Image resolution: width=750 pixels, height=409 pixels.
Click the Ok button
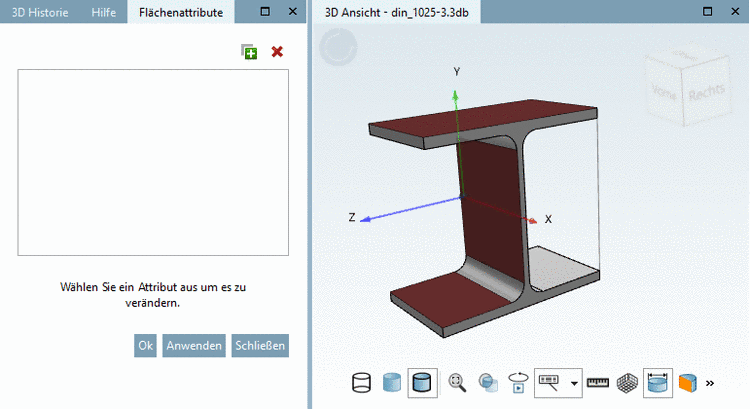145,345
